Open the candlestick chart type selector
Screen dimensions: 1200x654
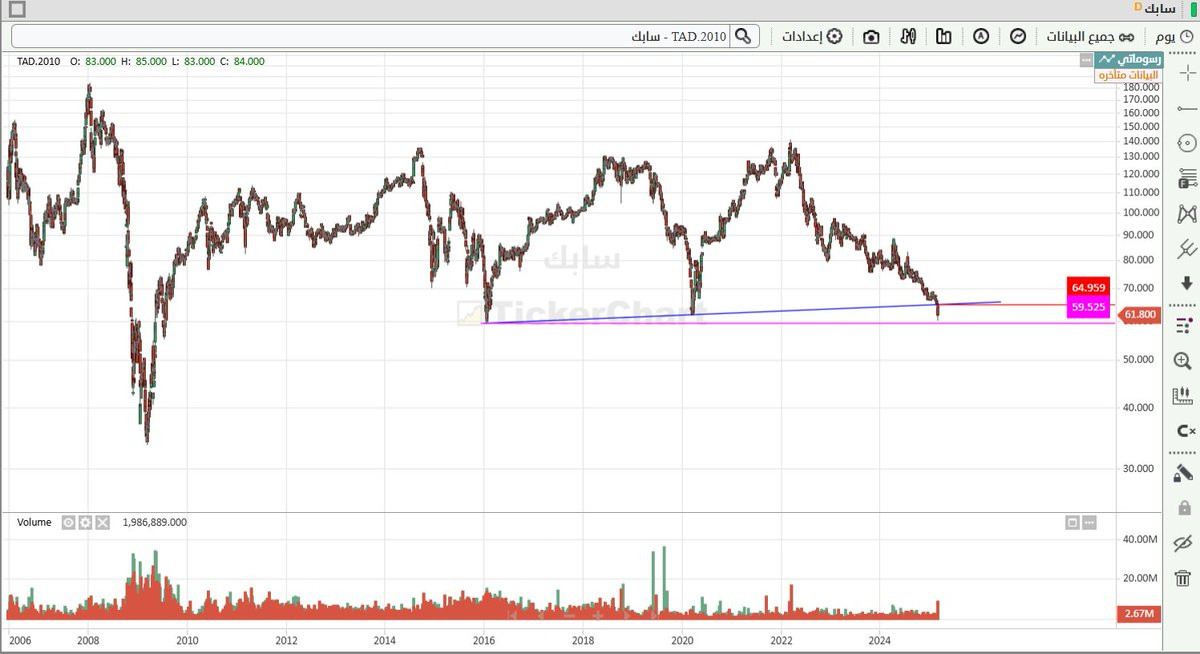(908, 37)
